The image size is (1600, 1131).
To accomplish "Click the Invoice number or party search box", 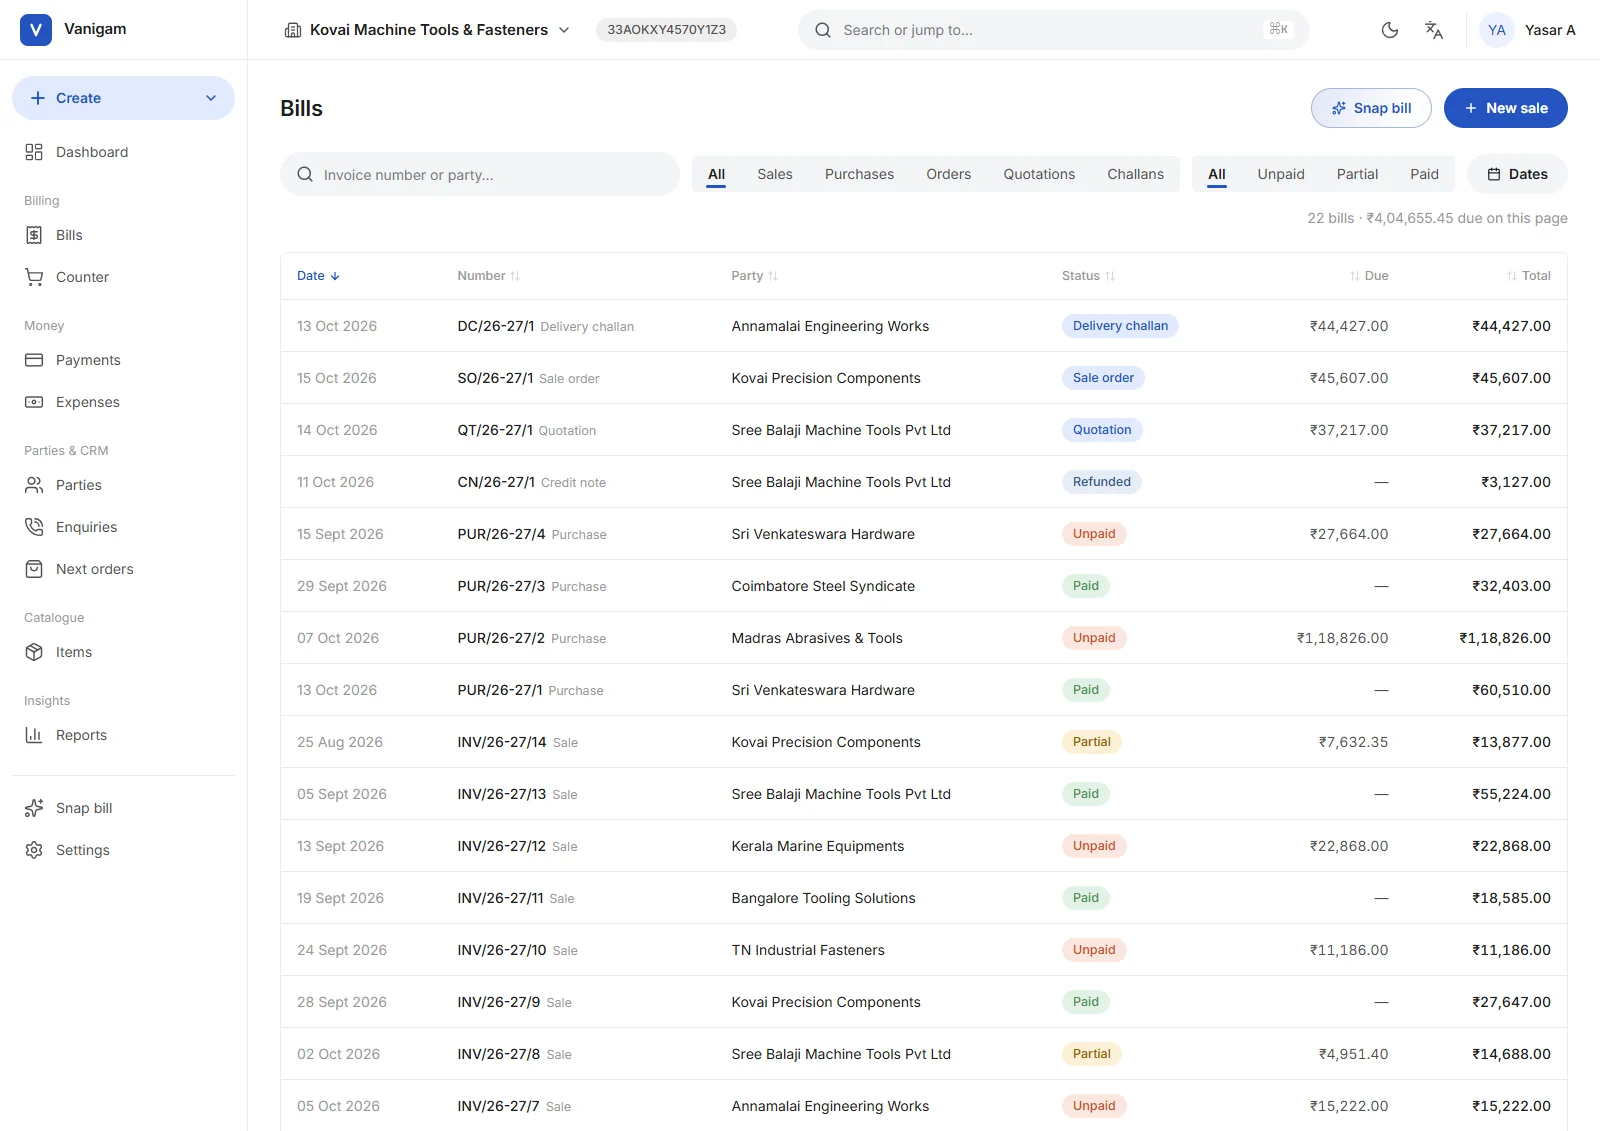I will (x=480, y=174).
